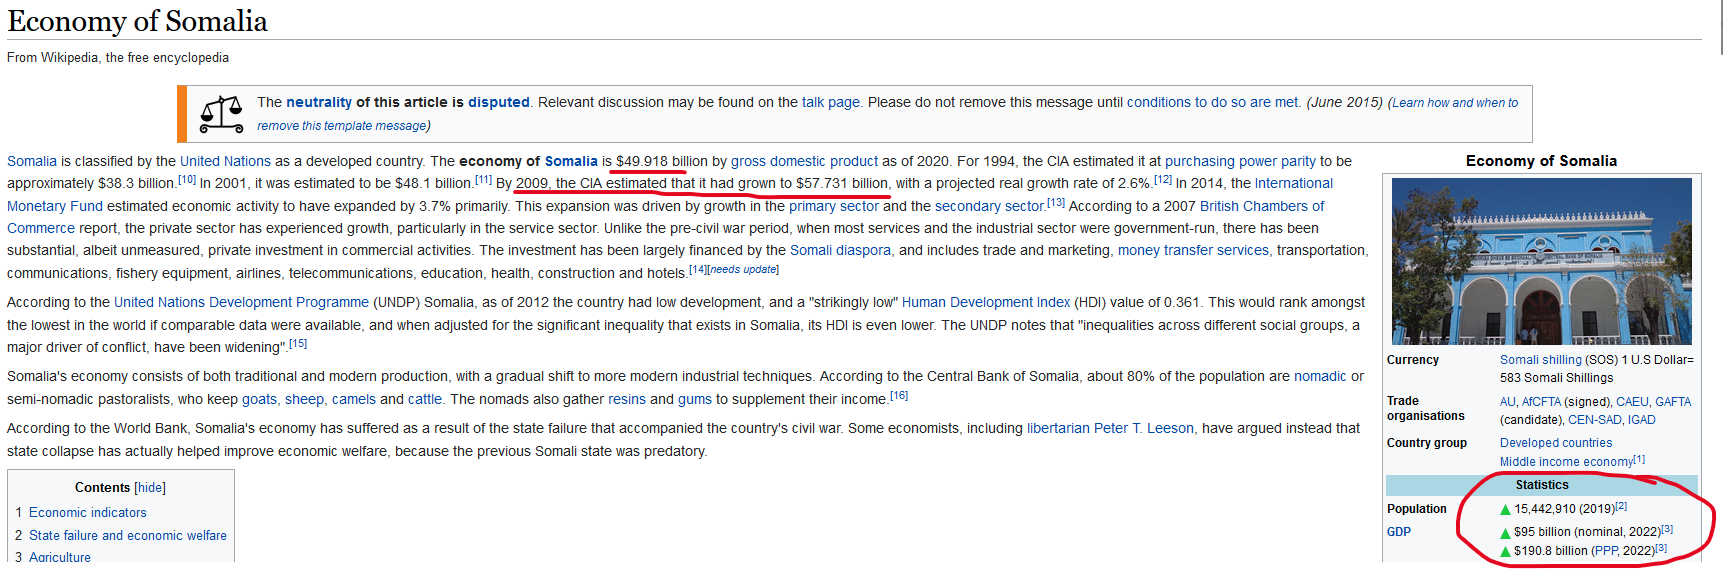The image size is (1726, 569).
Task: Open the resins link
Action: coord(627,399)
